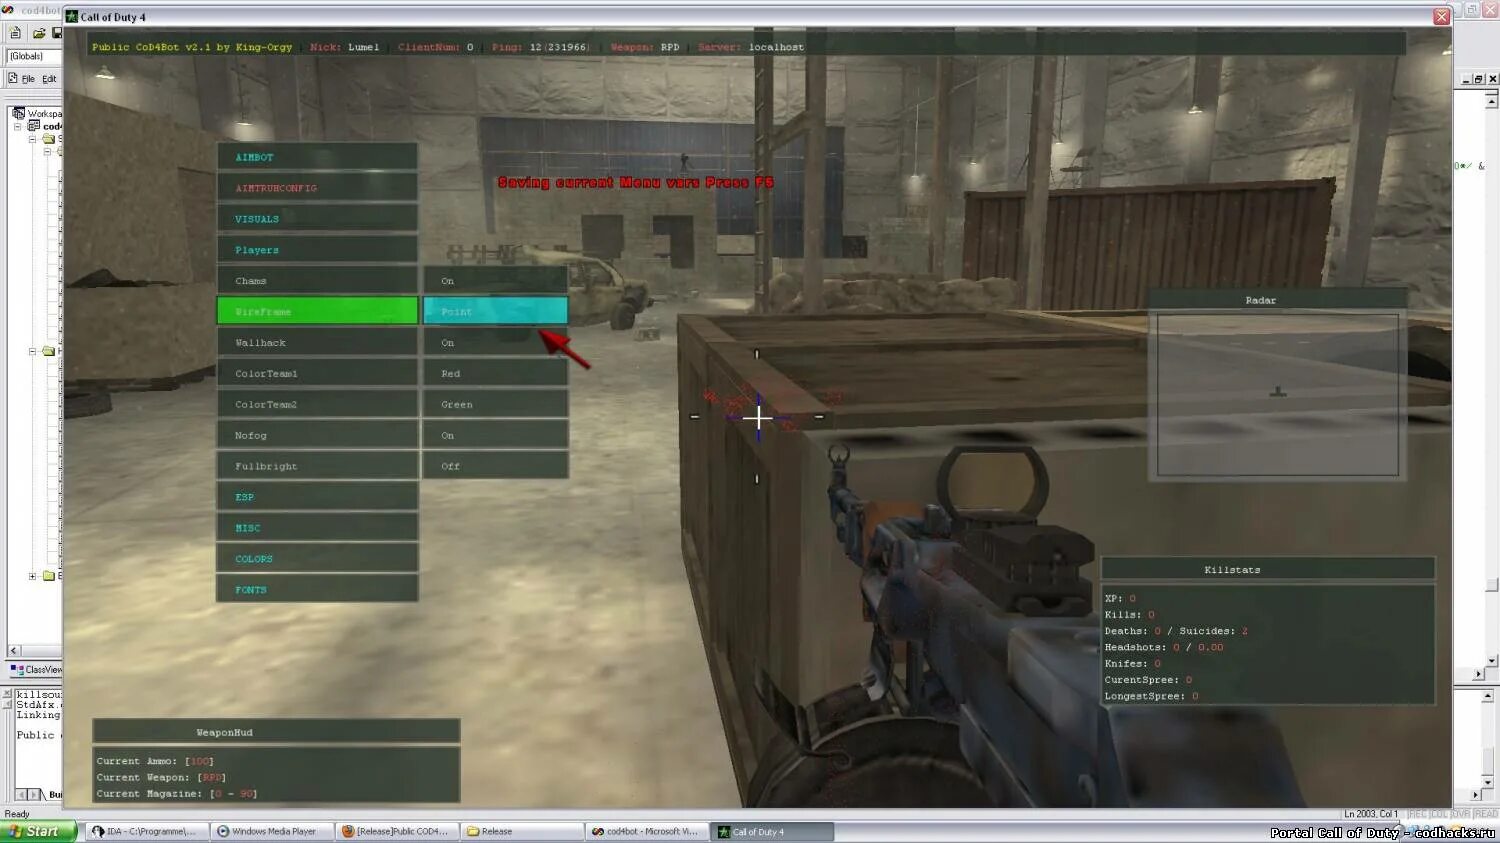This screenshot has width=1500, height=843.
Task: Switch to the ClassView tab
Action: tap(36, 669)
